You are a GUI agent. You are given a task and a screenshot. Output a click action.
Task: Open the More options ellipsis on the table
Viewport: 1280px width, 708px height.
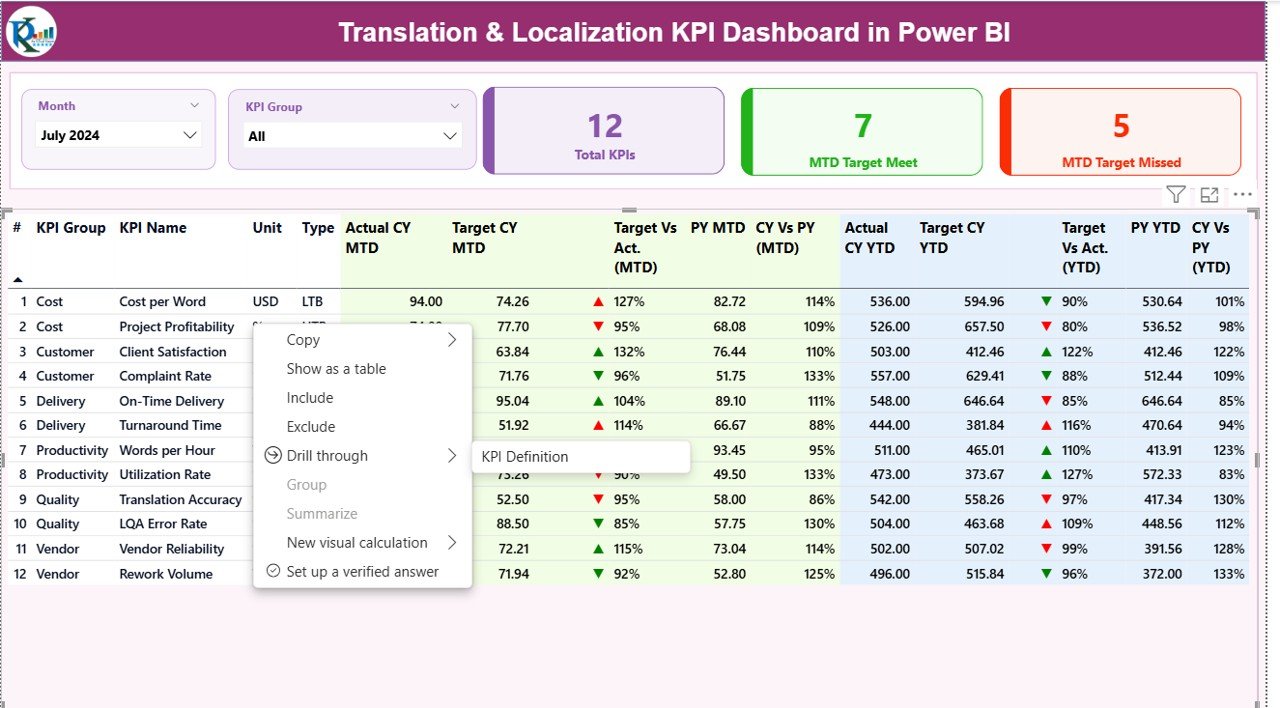point(1242,195)
